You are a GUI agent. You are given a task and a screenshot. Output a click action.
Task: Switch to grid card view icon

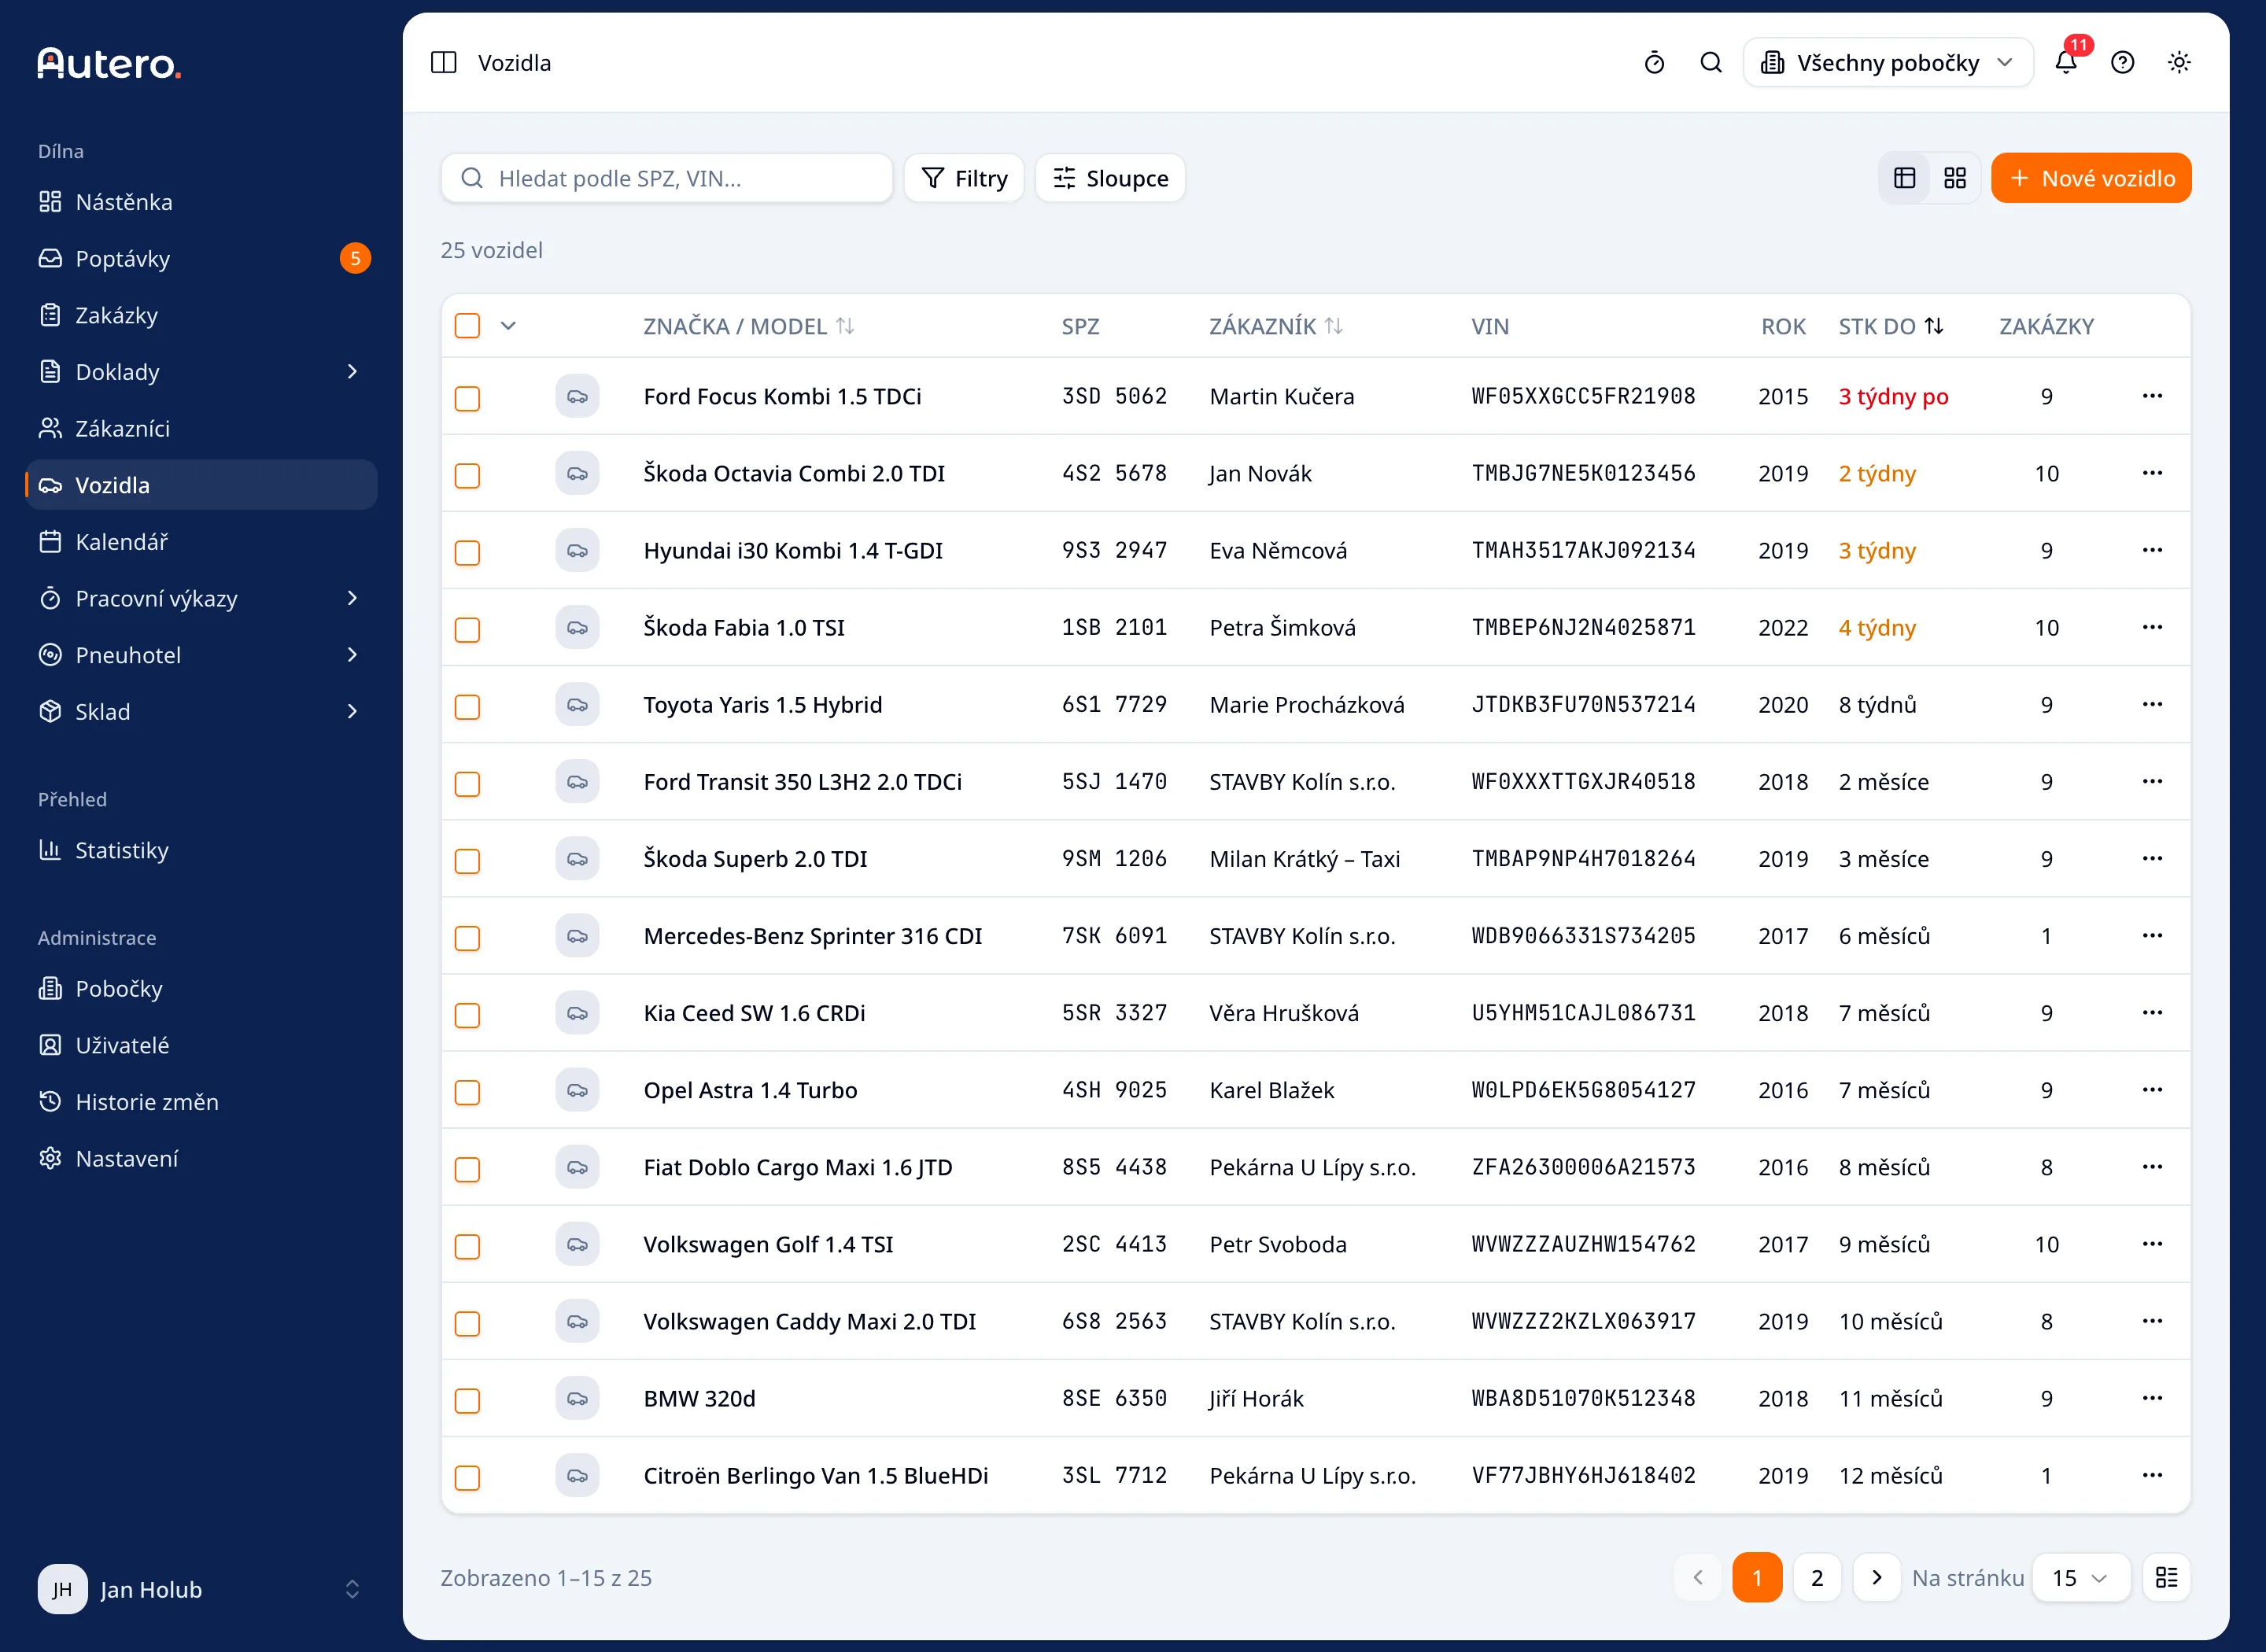(1954, 178)
